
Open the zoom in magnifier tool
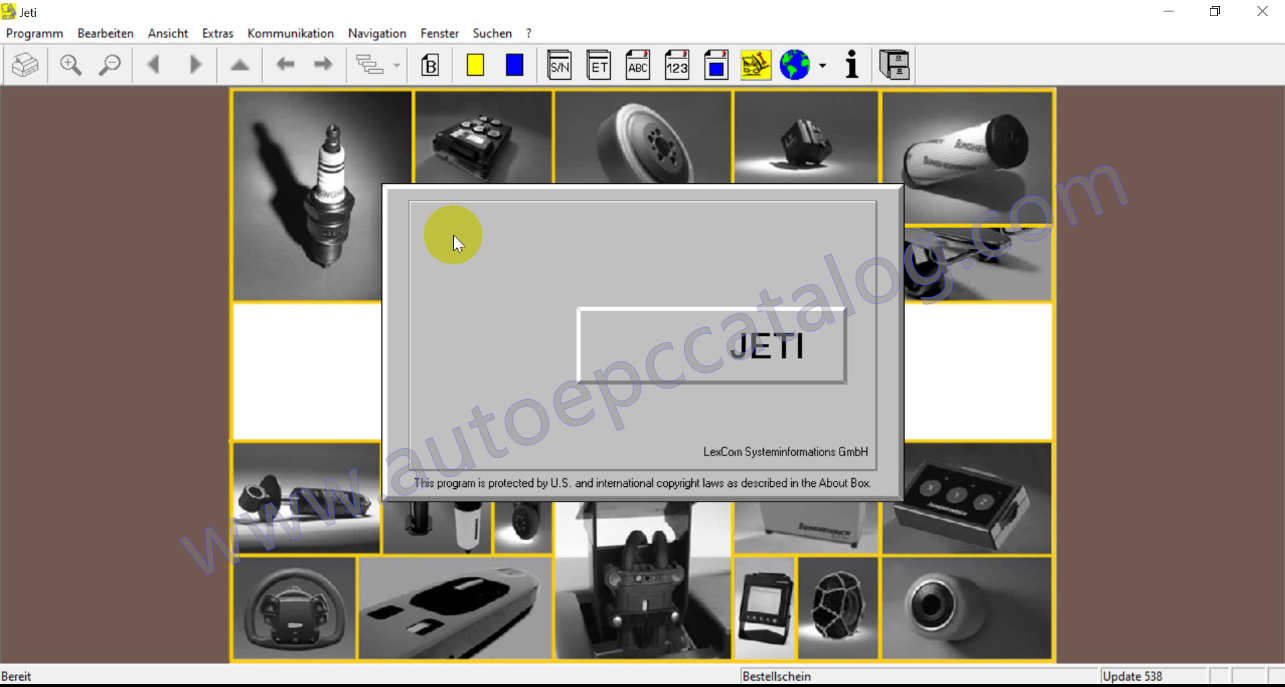pyautogui.click(x=70, y=64)
